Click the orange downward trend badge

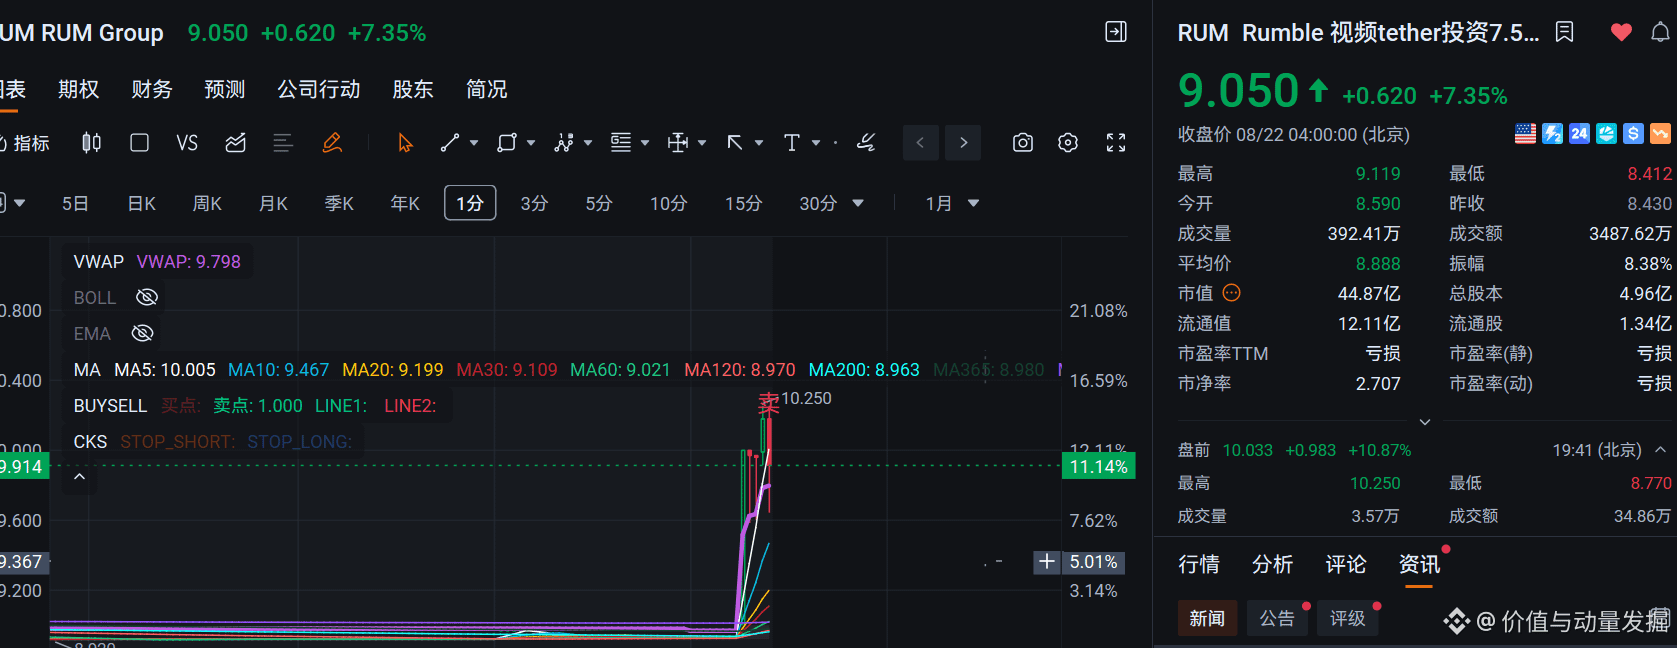(1660, 134)
